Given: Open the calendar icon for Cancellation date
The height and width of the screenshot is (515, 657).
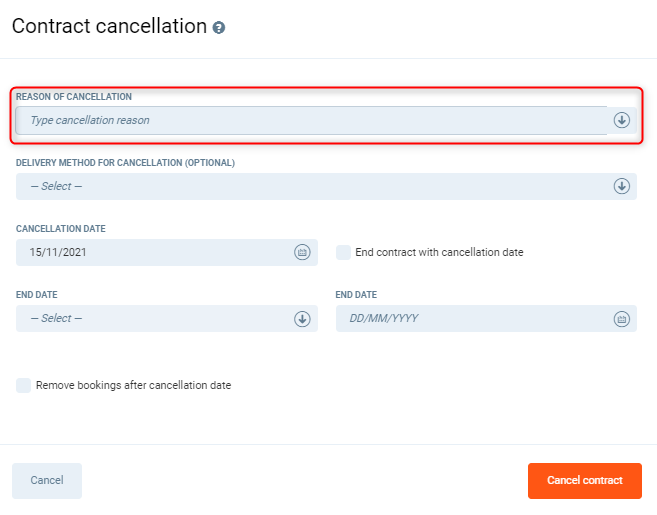Looking at the screenshot, I should tap(302, 252).
